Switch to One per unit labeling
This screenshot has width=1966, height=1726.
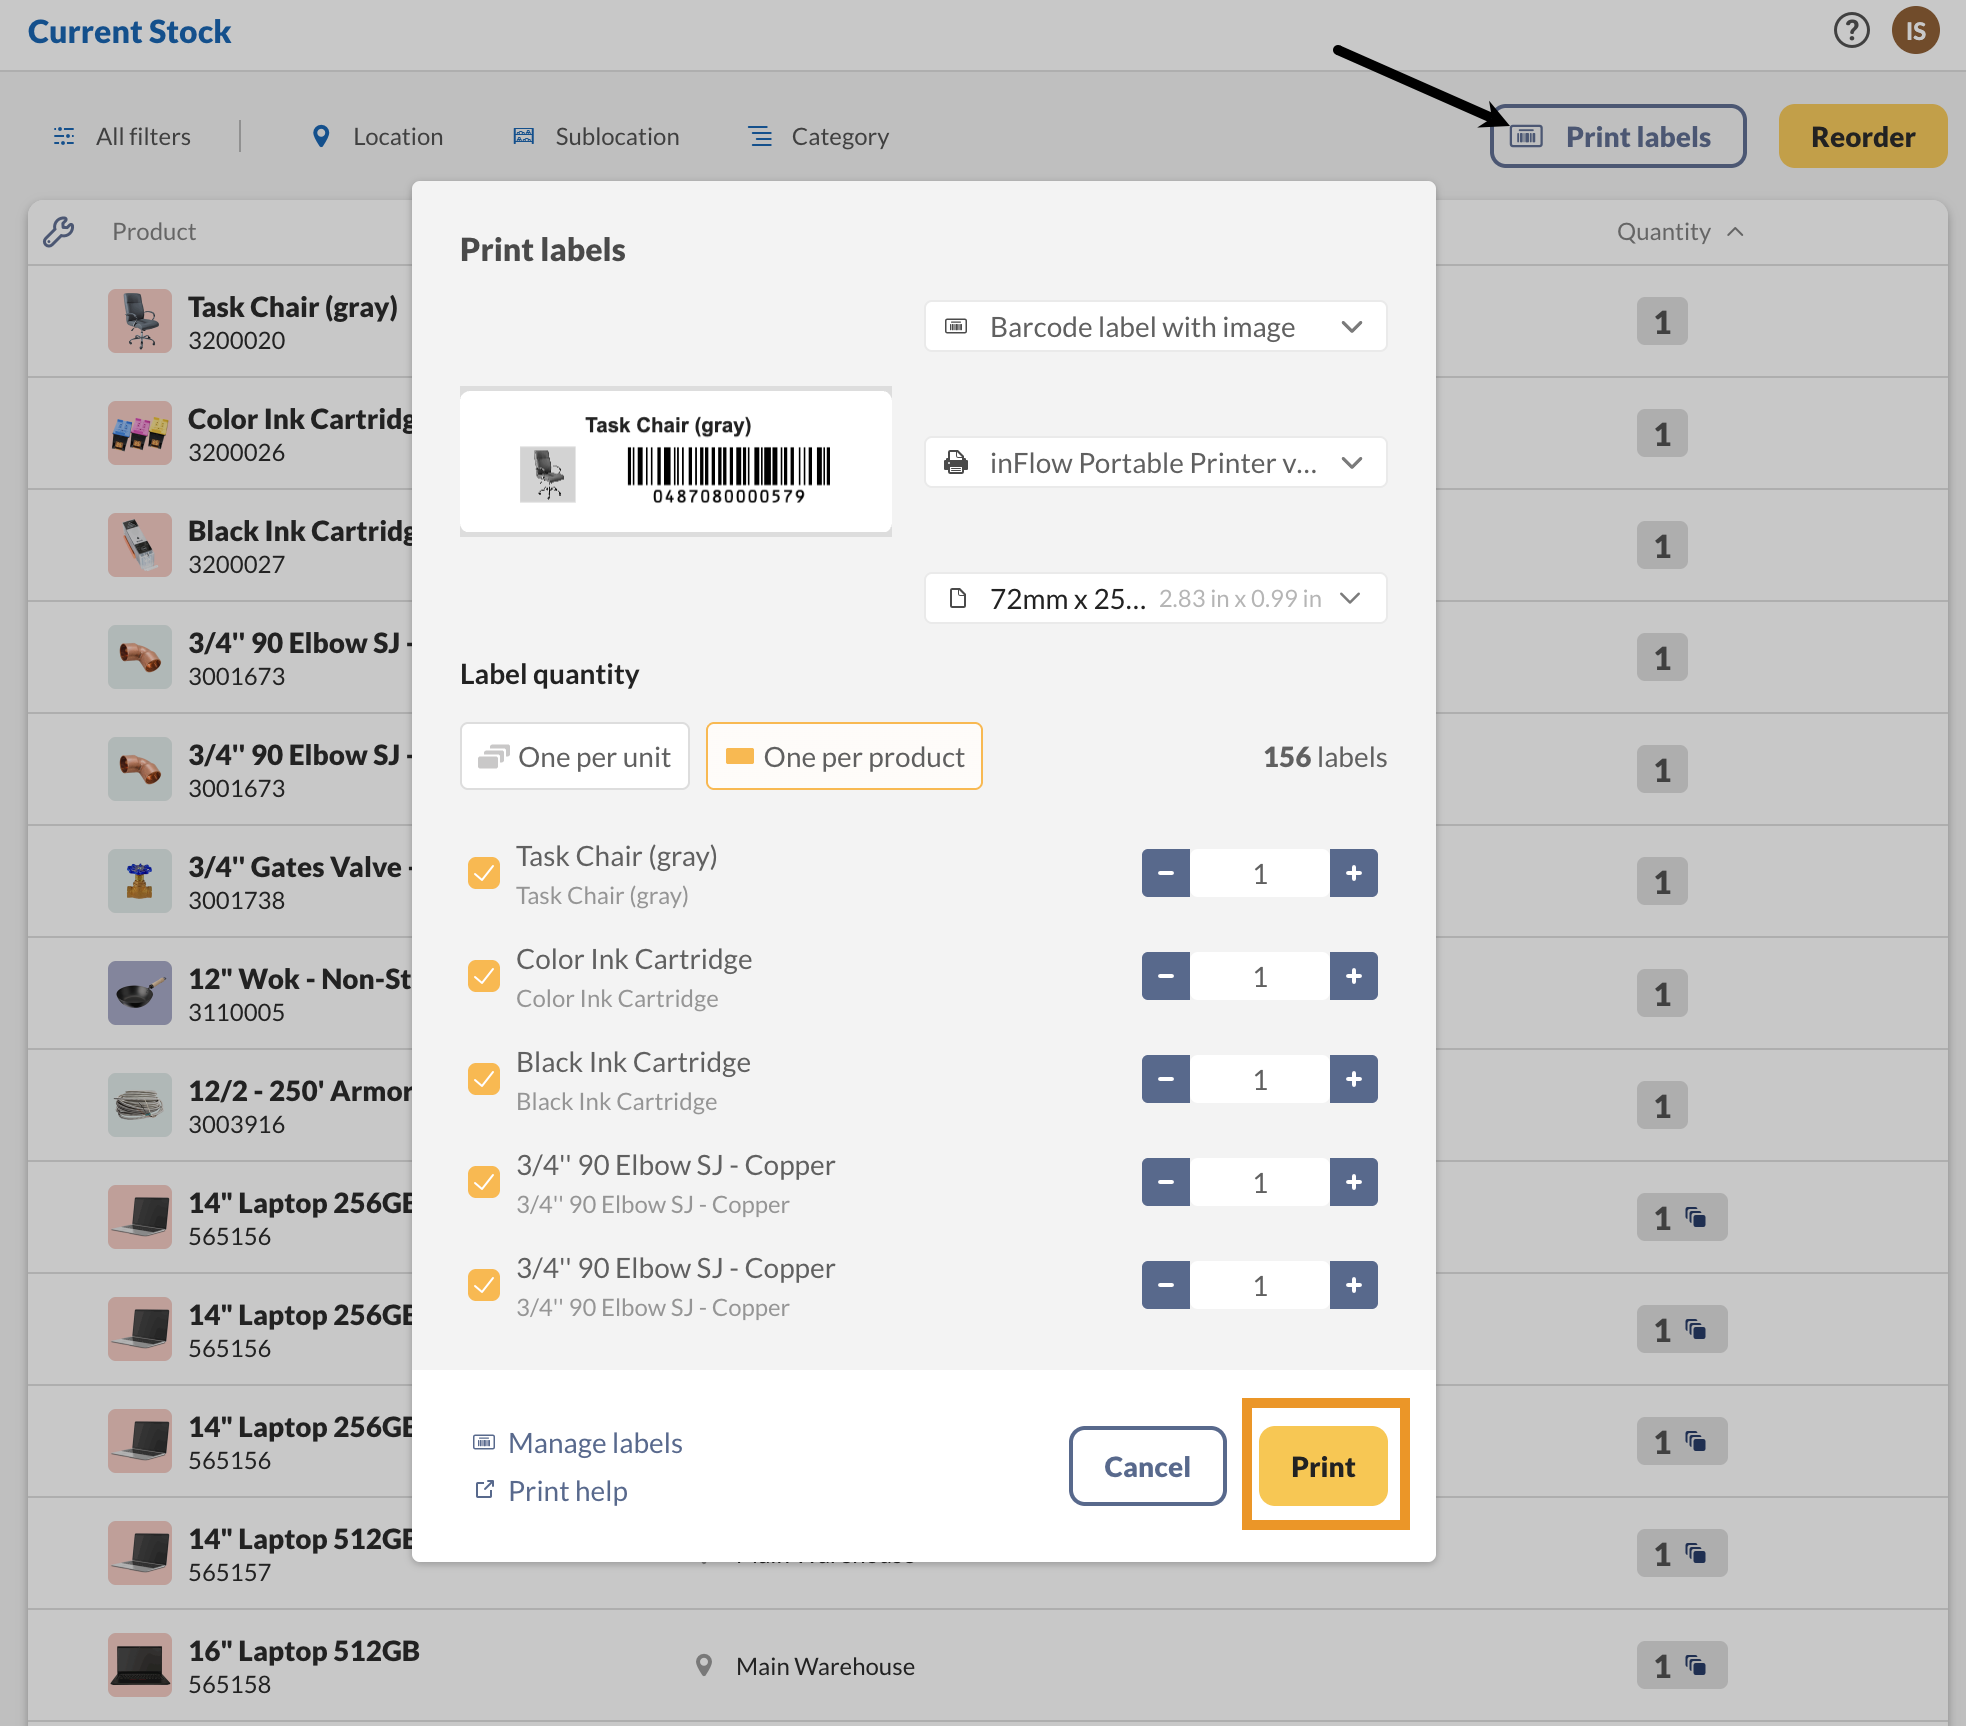point(574,756)
